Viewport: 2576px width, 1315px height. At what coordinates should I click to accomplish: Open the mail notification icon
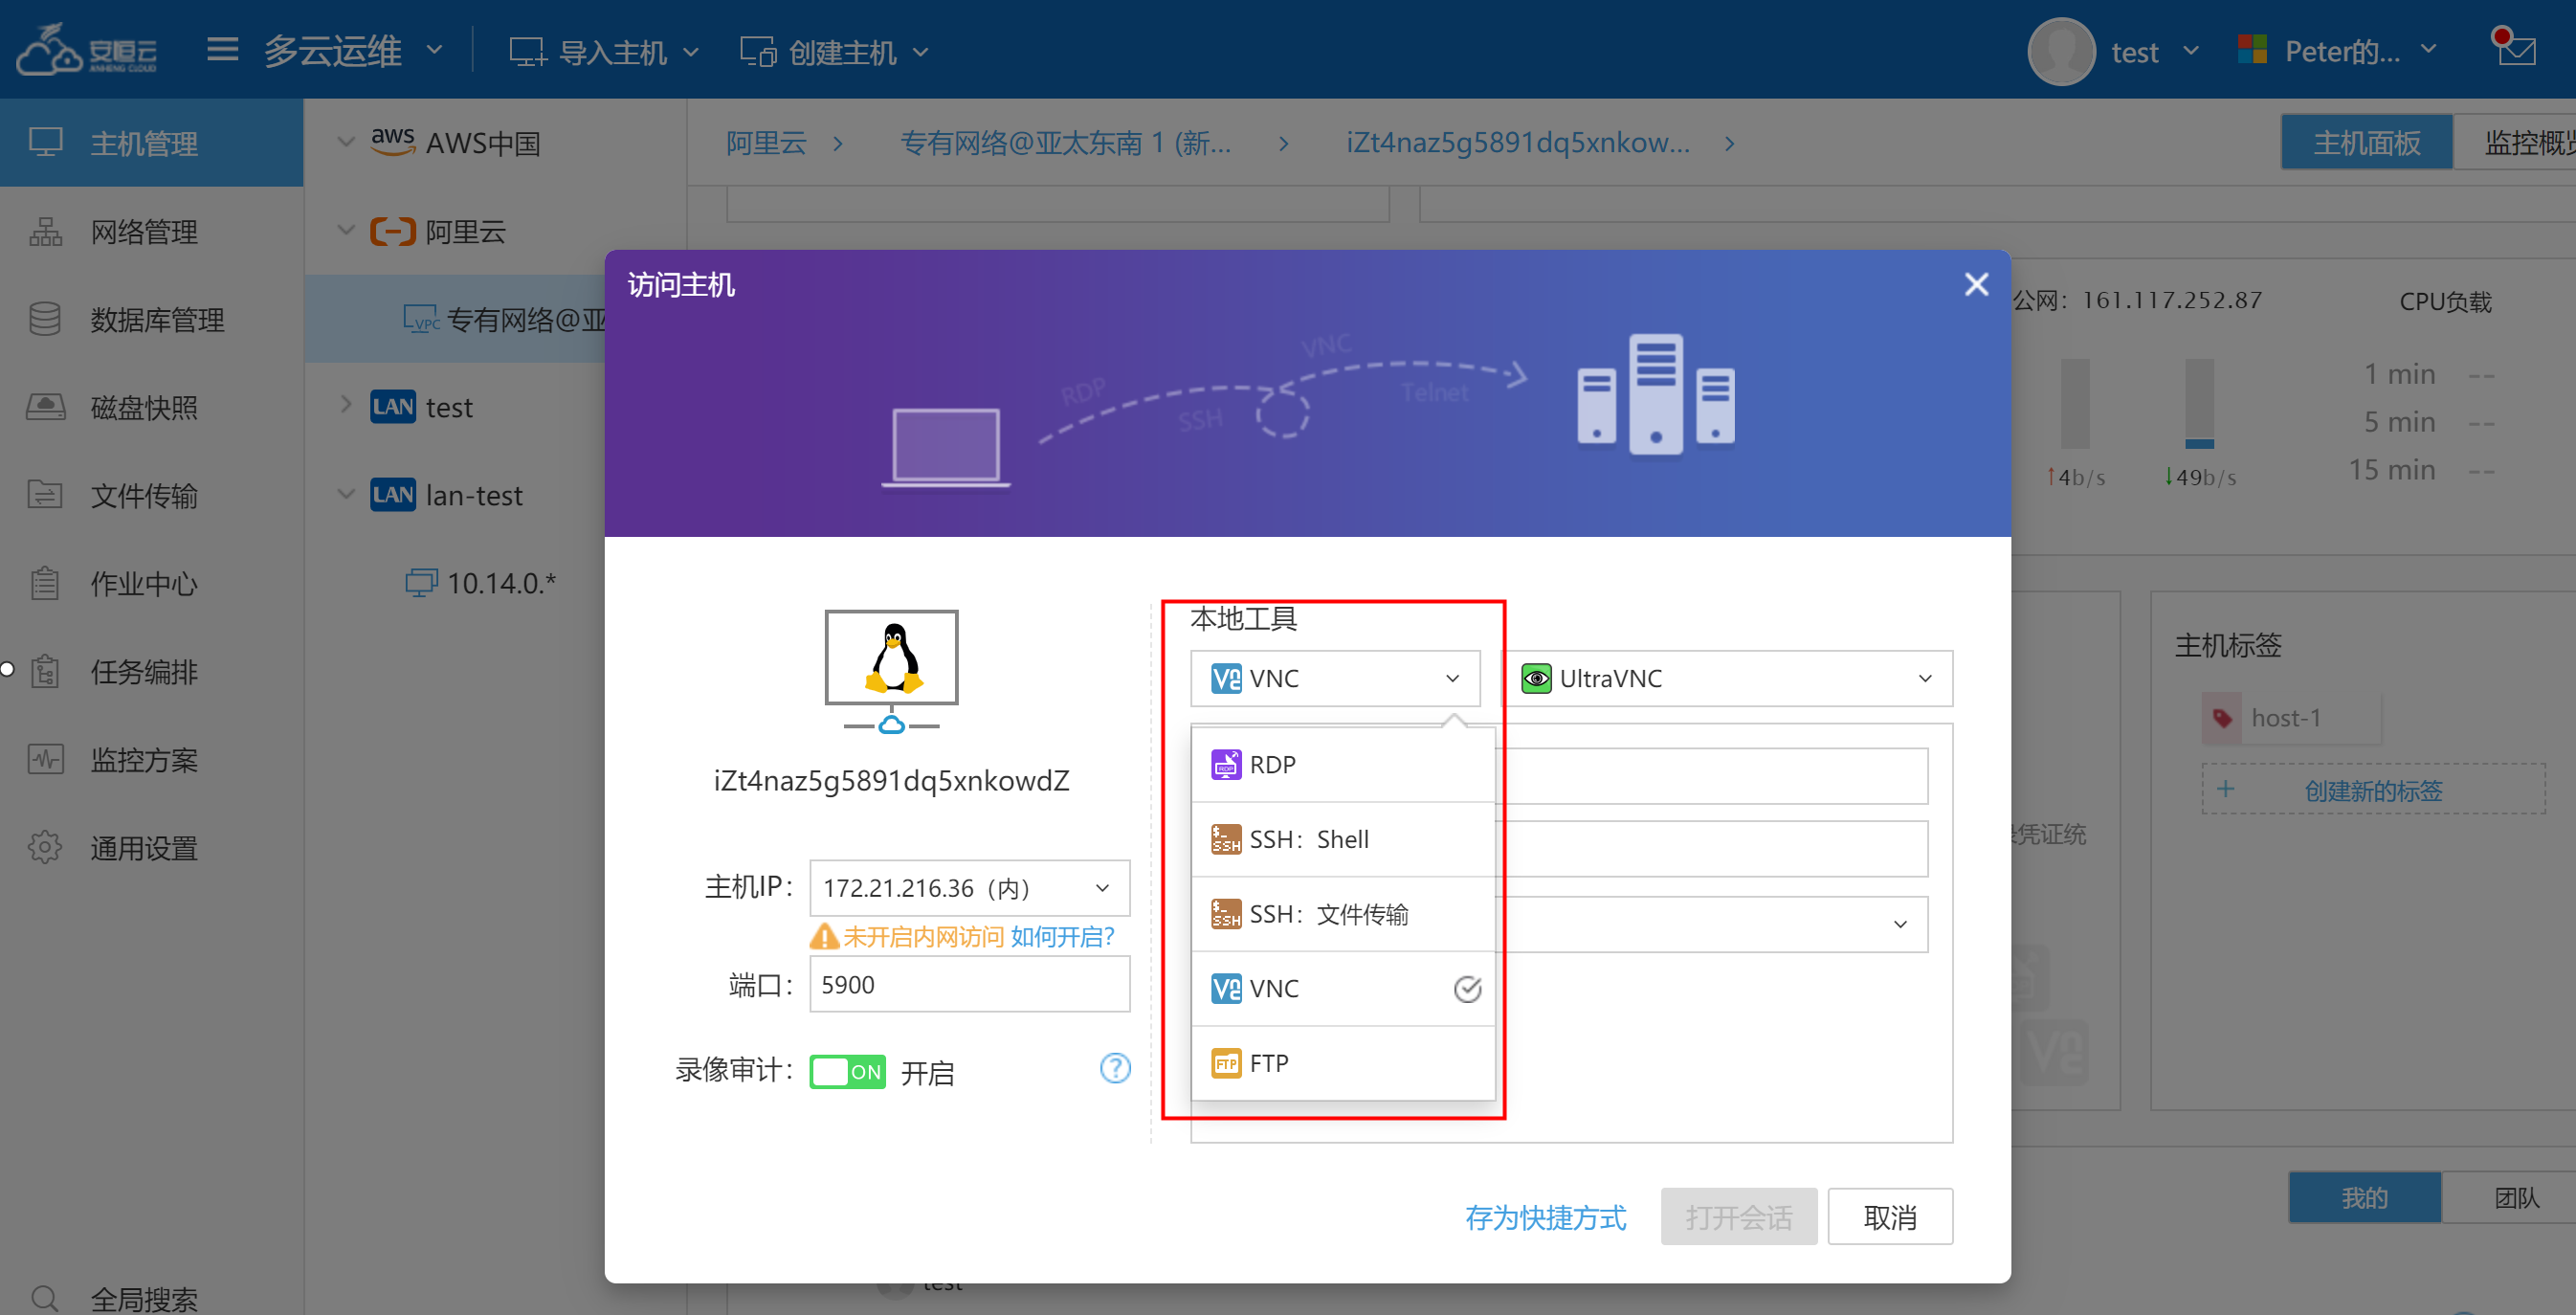[x=2514, y=49]
